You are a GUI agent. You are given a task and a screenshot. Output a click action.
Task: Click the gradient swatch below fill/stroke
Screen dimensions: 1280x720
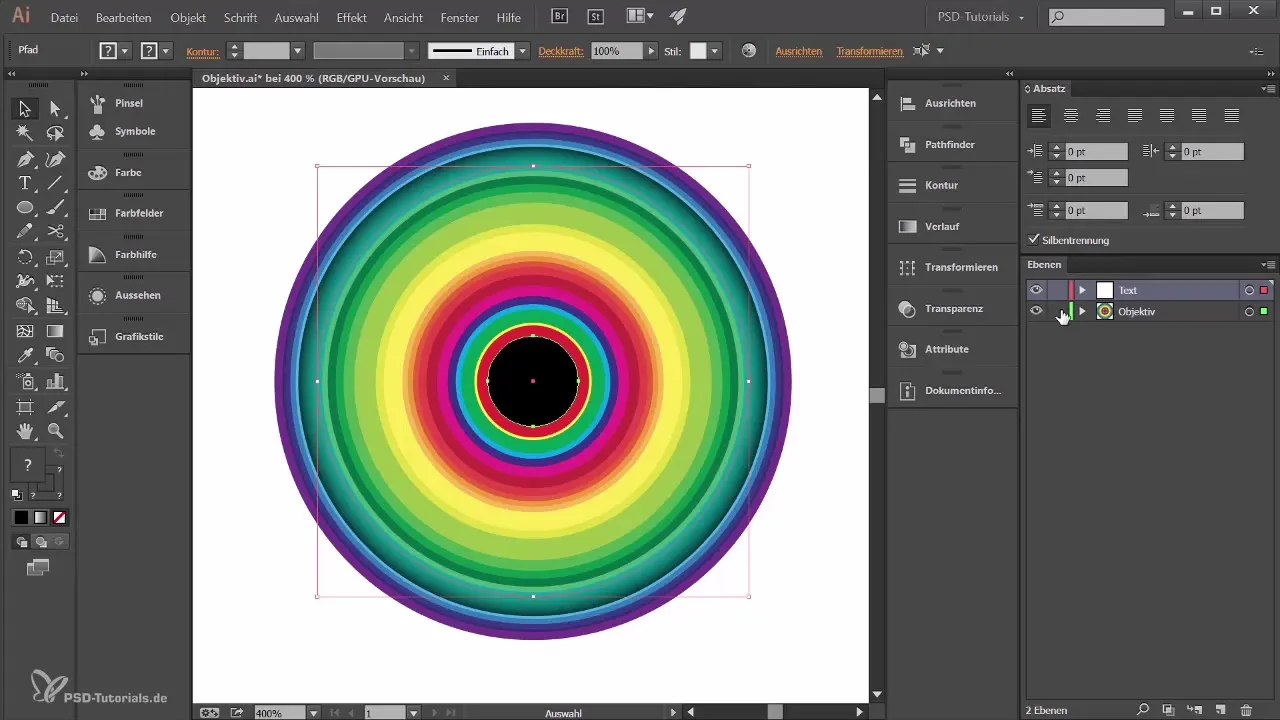point(41,517)
